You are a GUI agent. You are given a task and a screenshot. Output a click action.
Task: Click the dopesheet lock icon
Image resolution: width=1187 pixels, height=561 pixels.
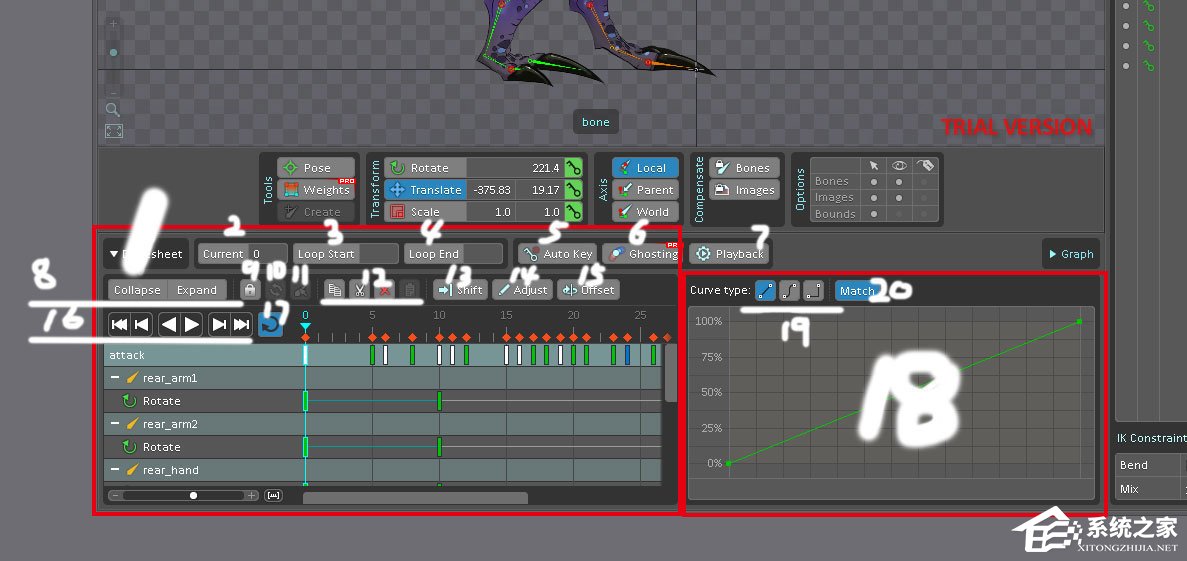pos(251,289)
